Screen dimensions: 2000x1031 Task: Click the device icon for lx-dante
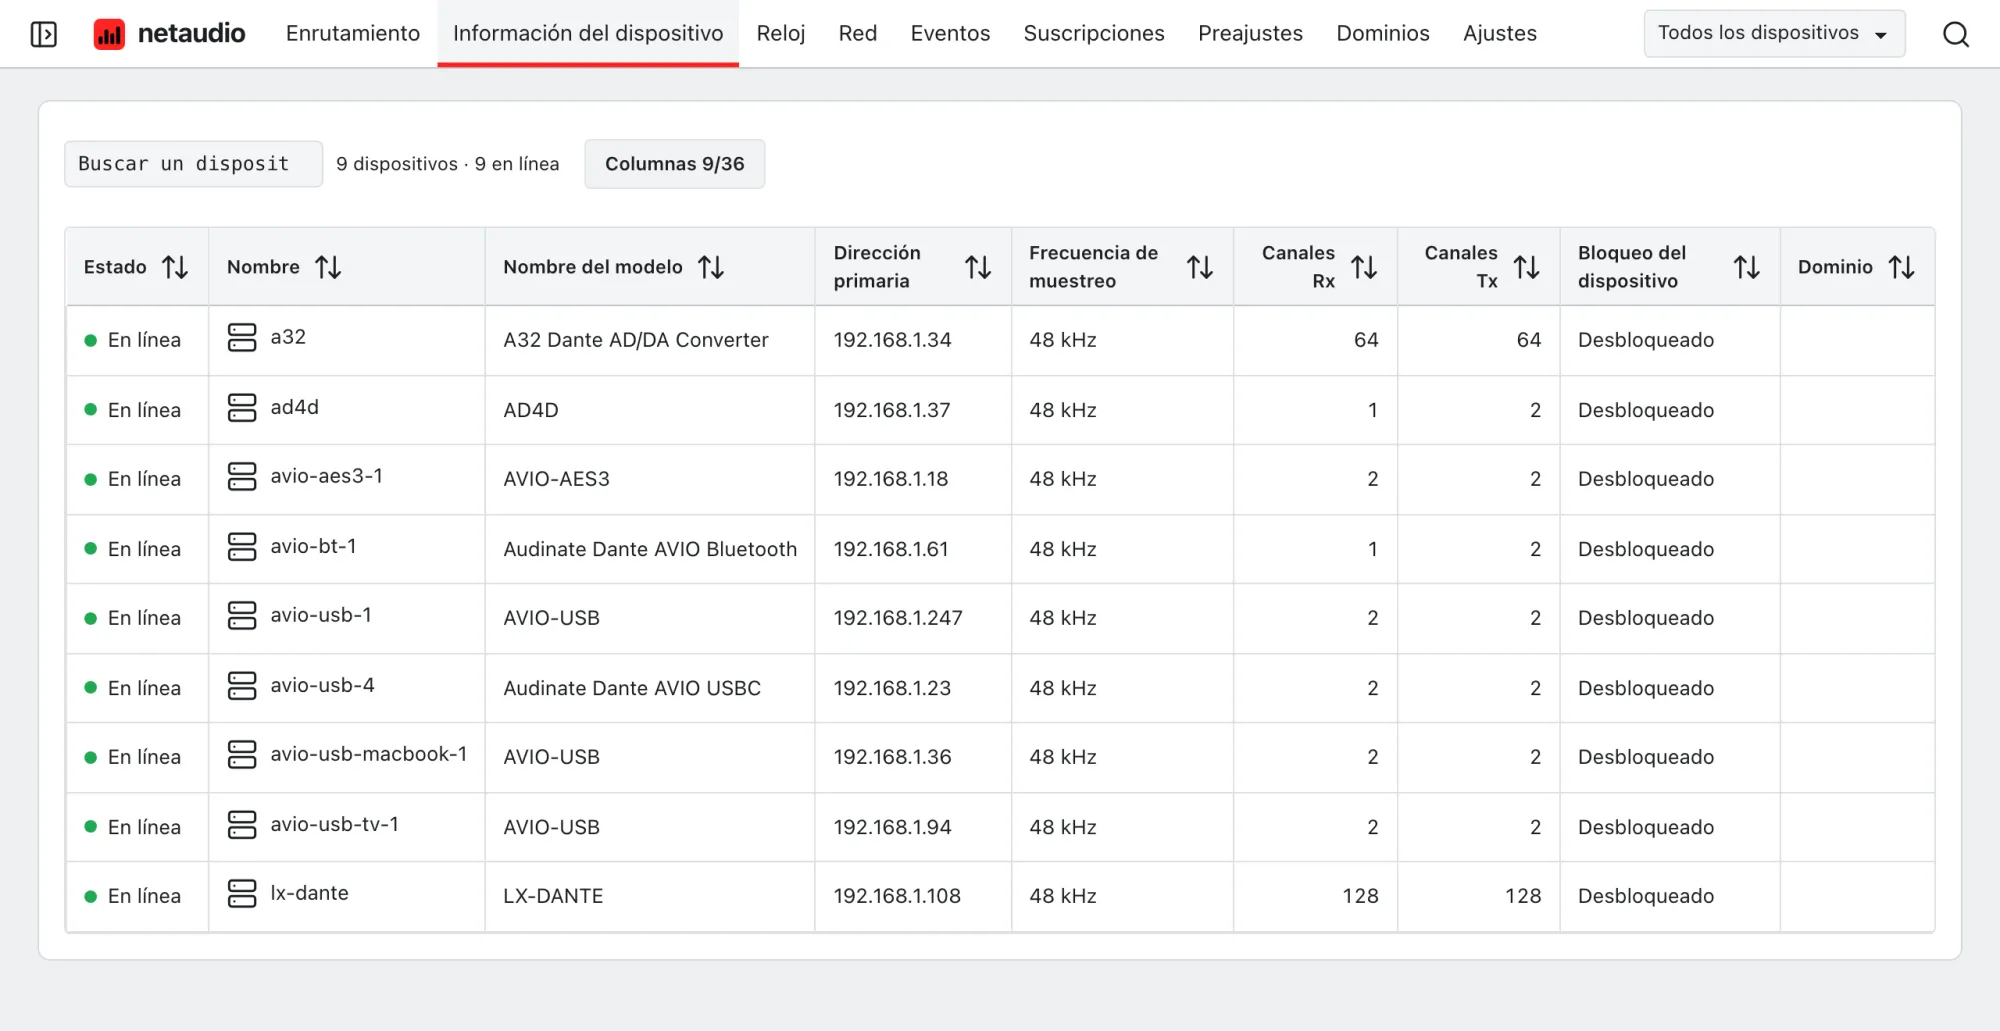(x=242, y=894)
